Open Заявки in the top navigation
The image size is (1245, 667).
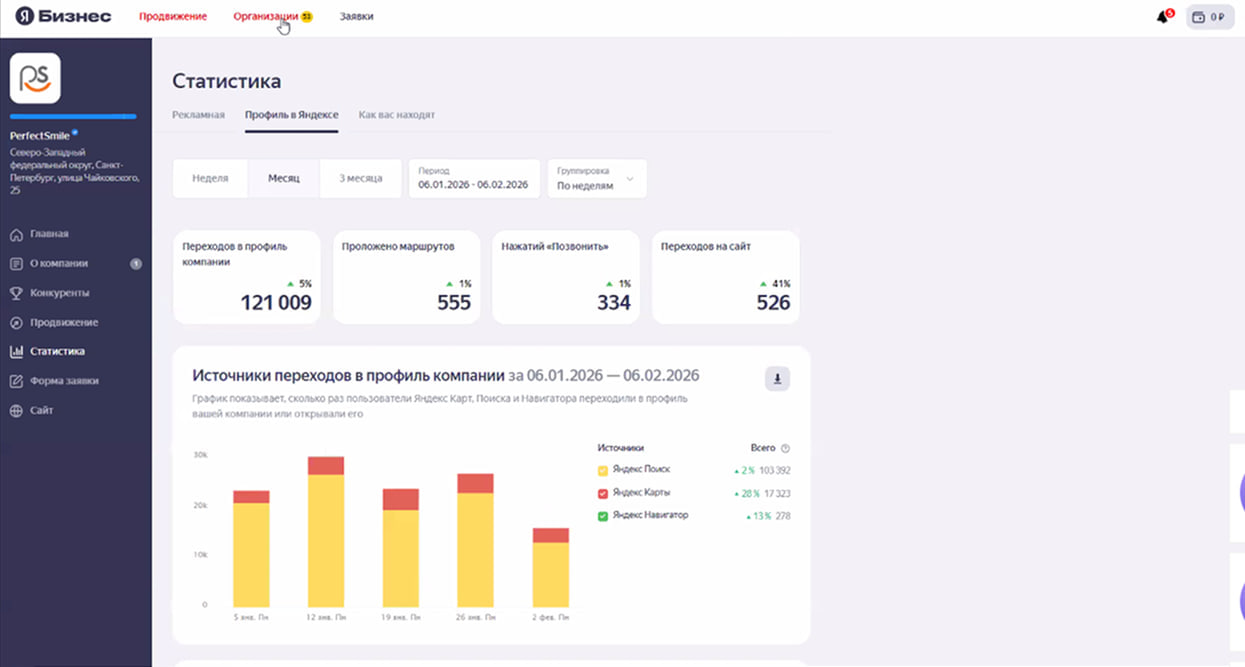[357, 17]
